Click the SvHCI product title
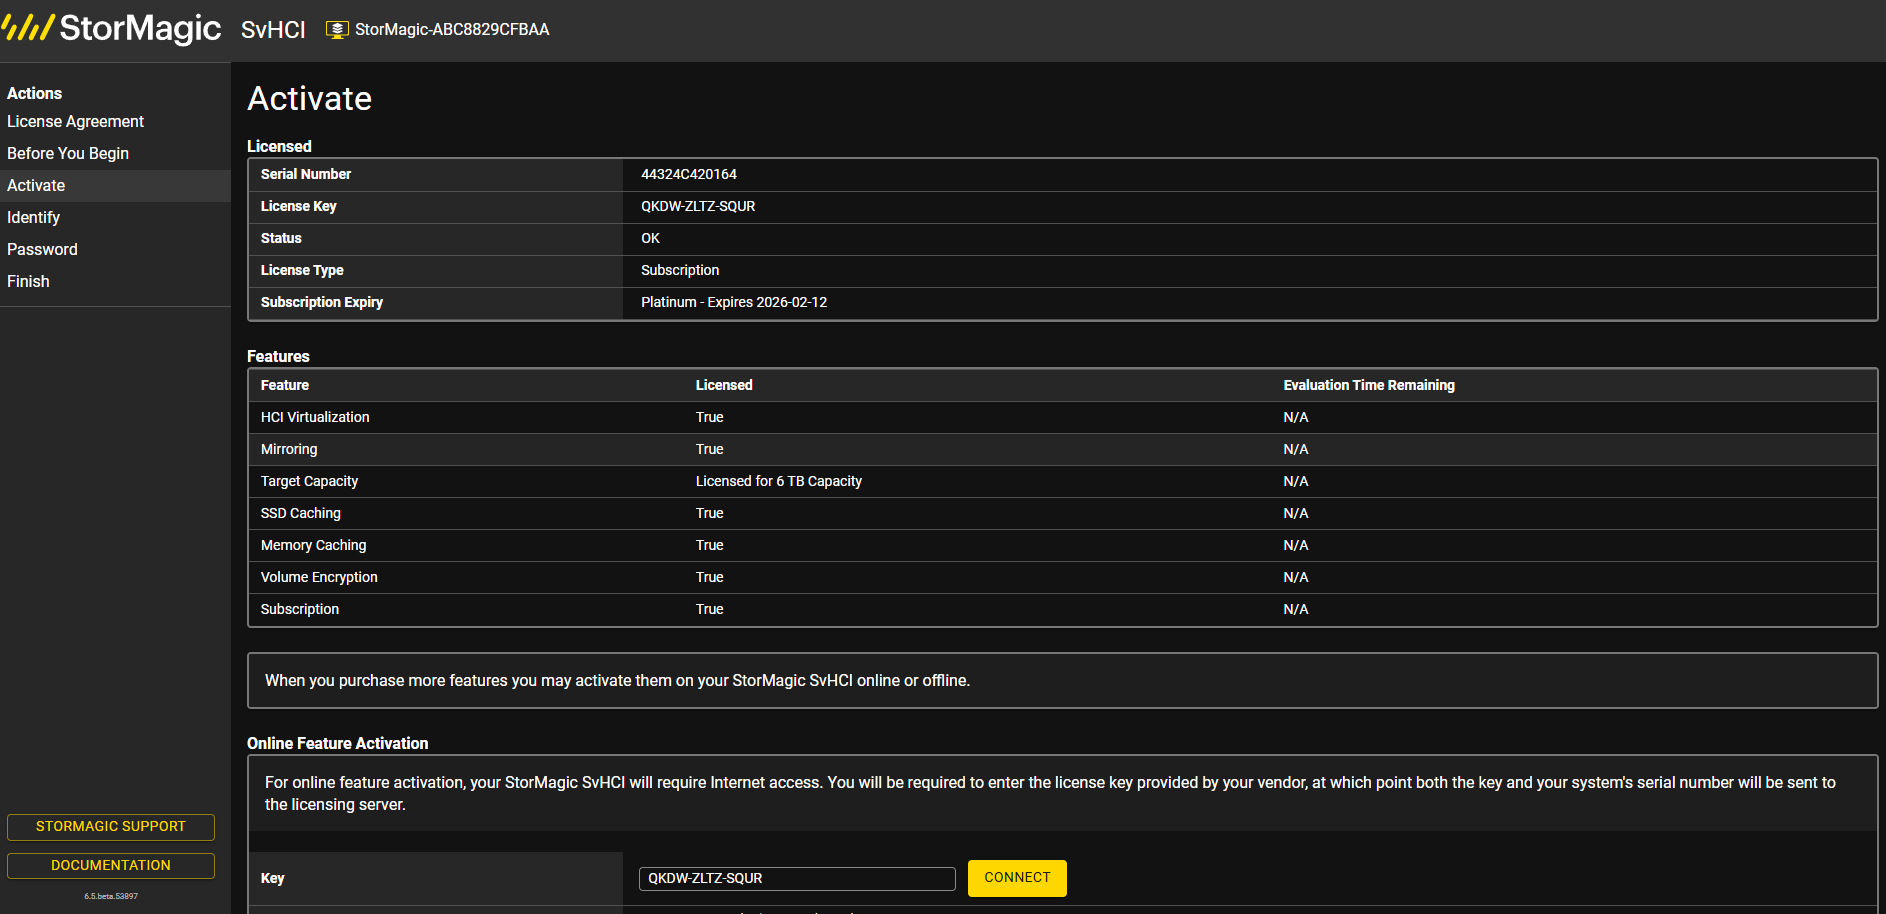The width and height of the screenshot is (1886, 914). point(273,30)
